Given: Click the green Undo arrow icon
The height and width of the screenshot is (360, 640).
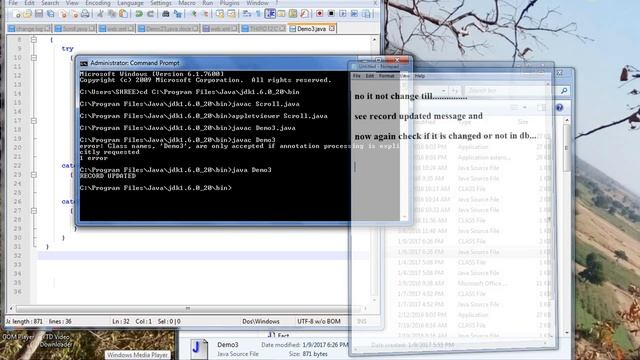Looking at the screenshot, I should [139, 14].
